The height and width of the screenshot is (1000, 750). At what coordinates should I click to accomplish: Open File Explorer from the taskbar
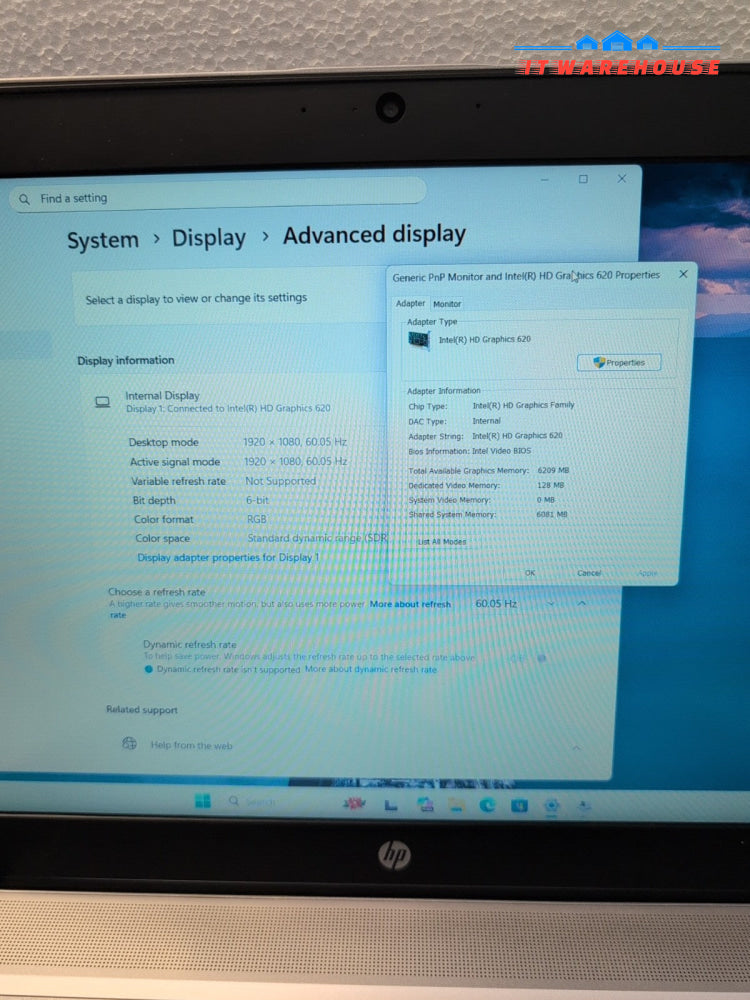click(456, 805)
